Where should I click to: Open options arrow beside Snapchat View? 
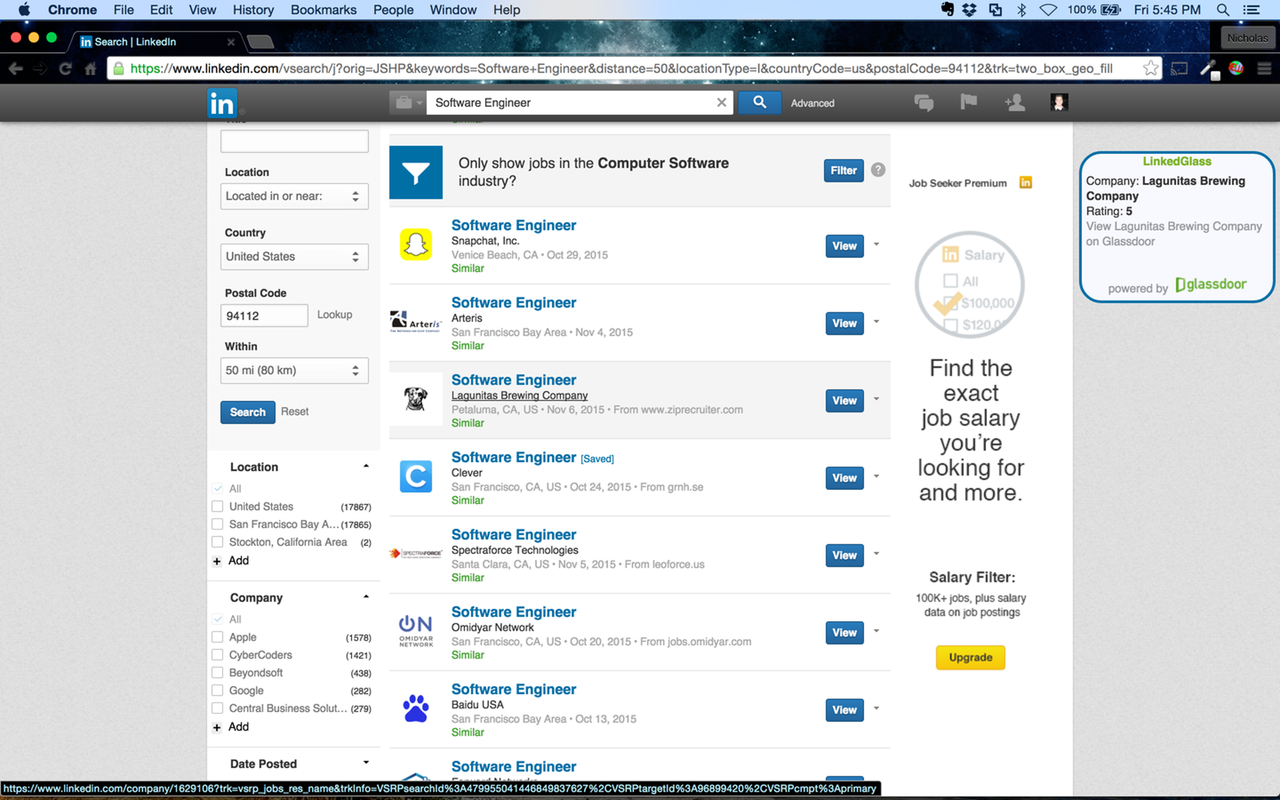pos(877,245)
